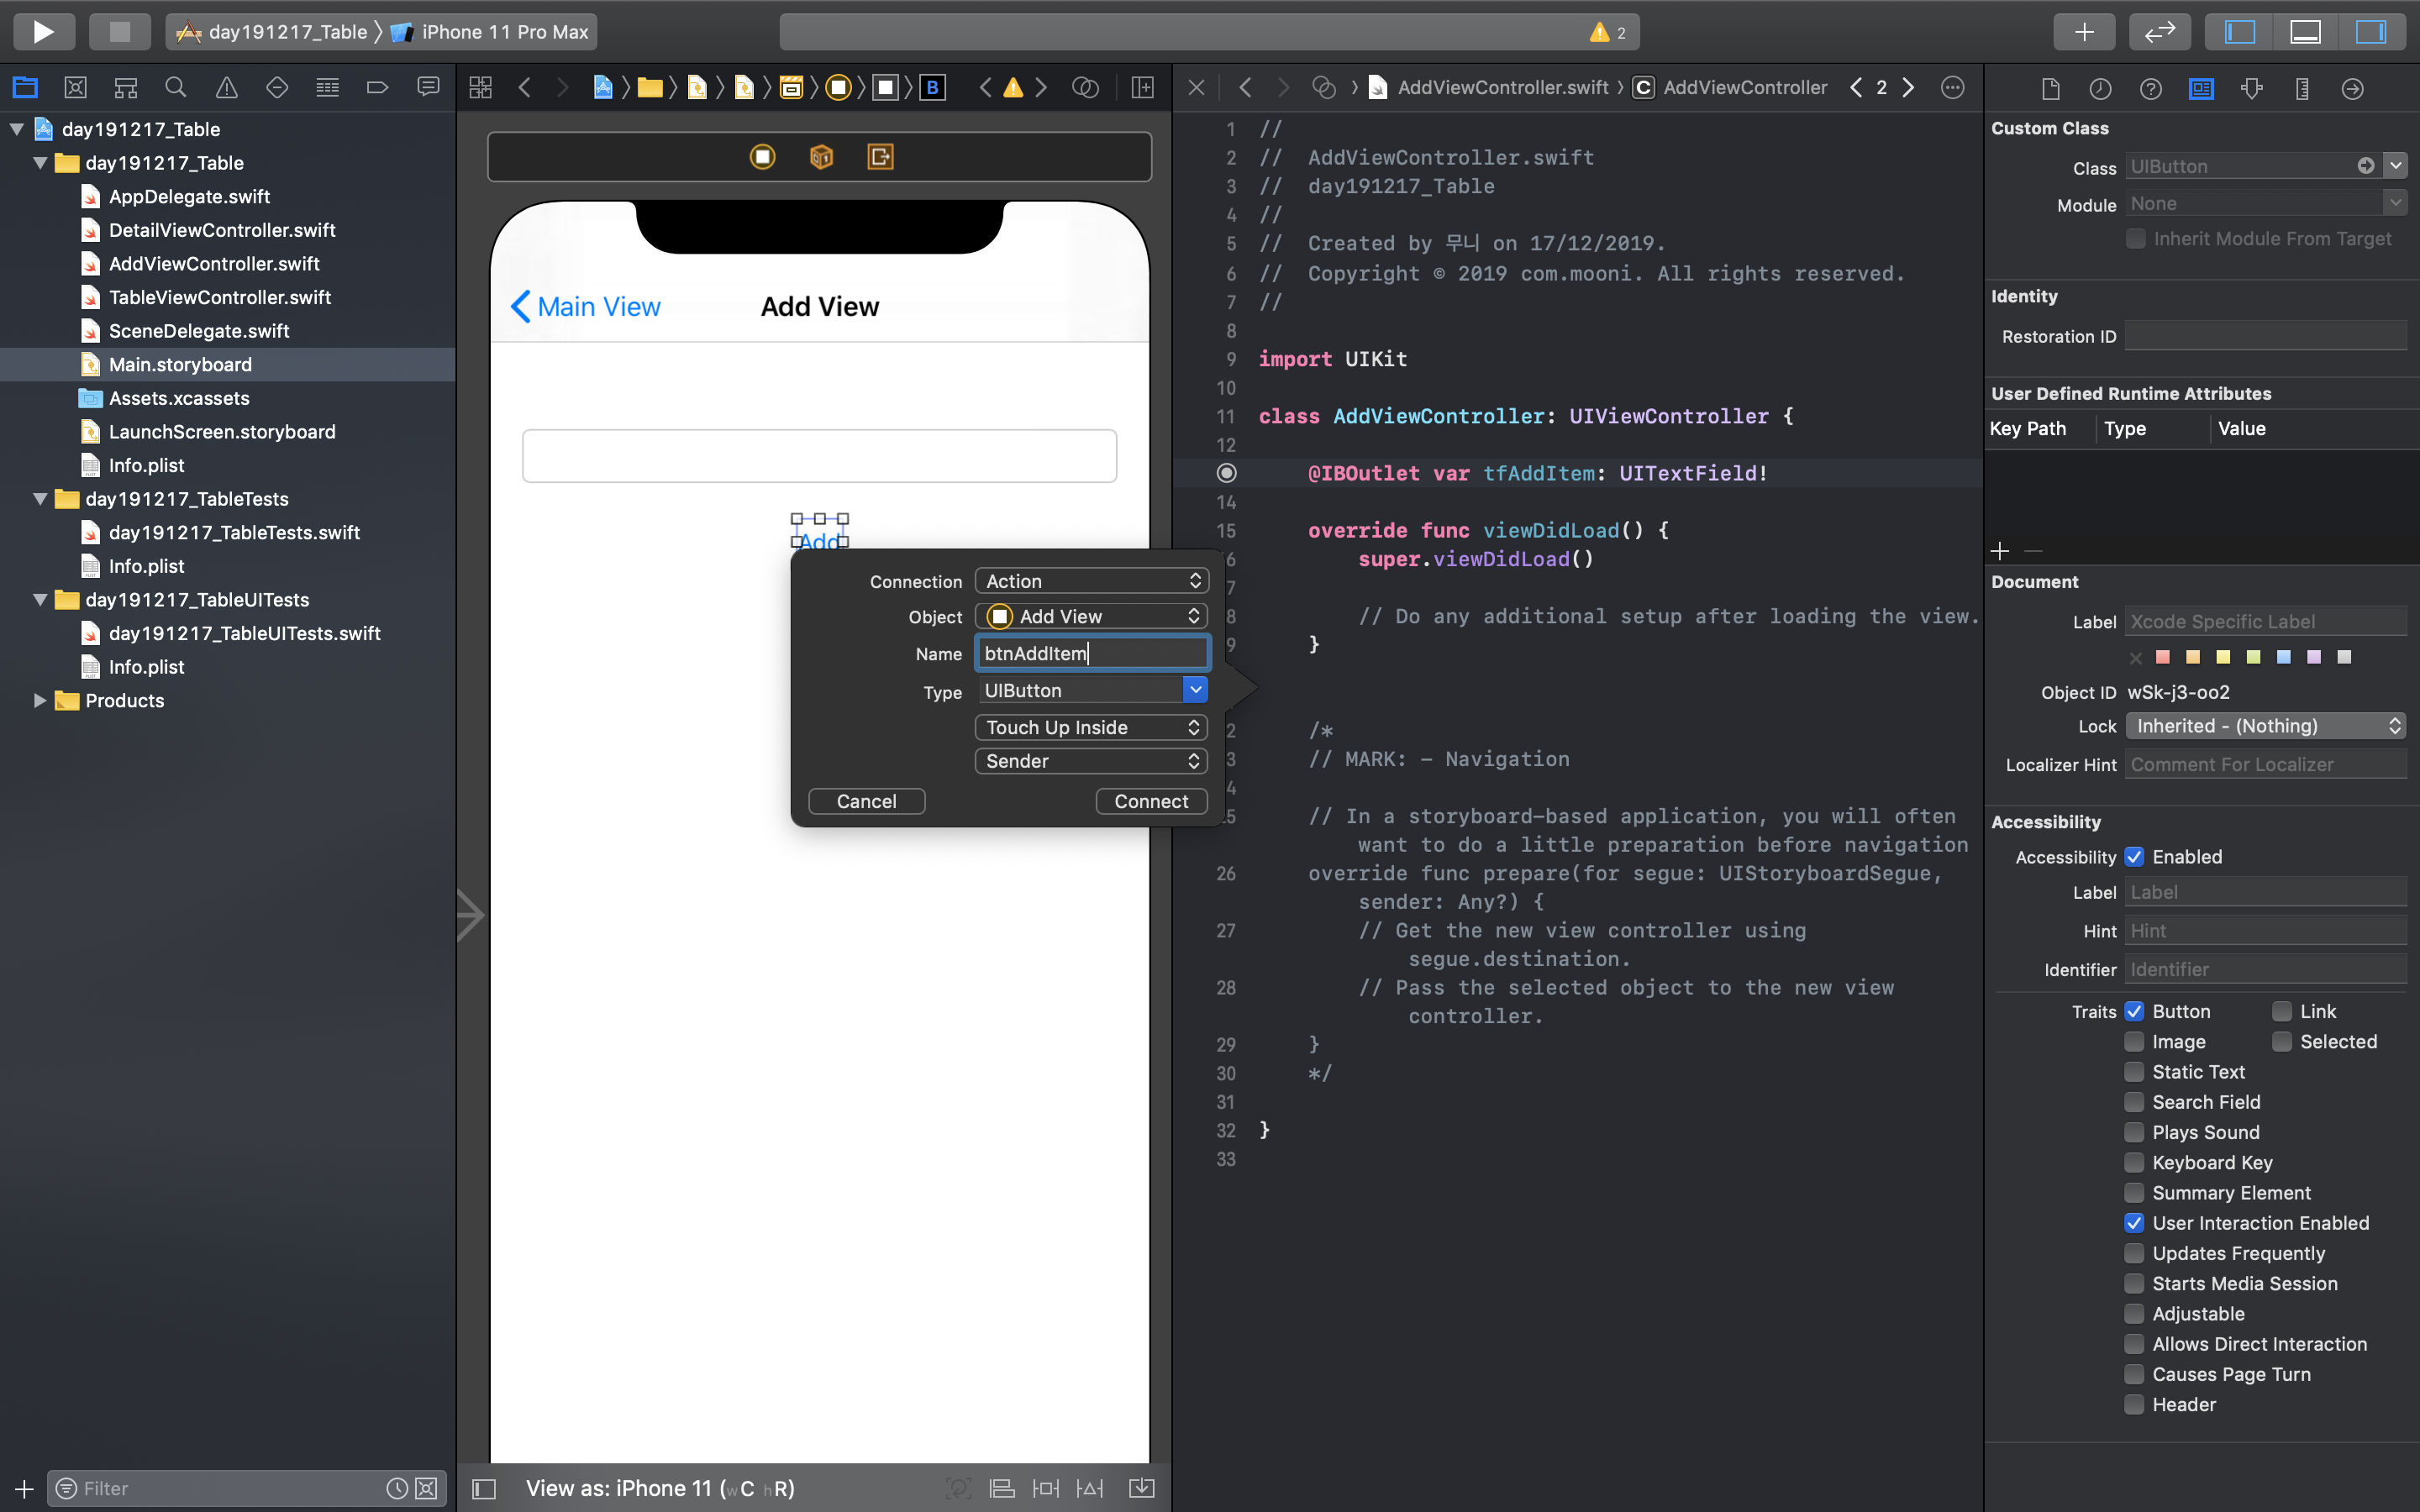This screenshot has width=2420, height=1512.
Task: Open the Connection type dropdown
Action: tap(1091, 581)
